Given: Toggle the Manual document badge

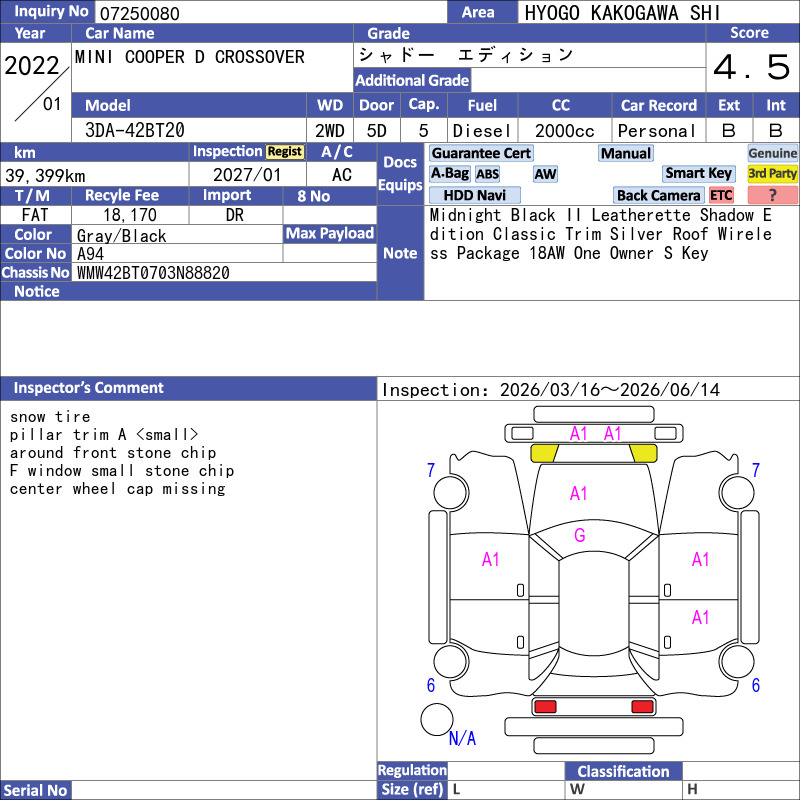Looking at the screenshot, I should (626, 153).
